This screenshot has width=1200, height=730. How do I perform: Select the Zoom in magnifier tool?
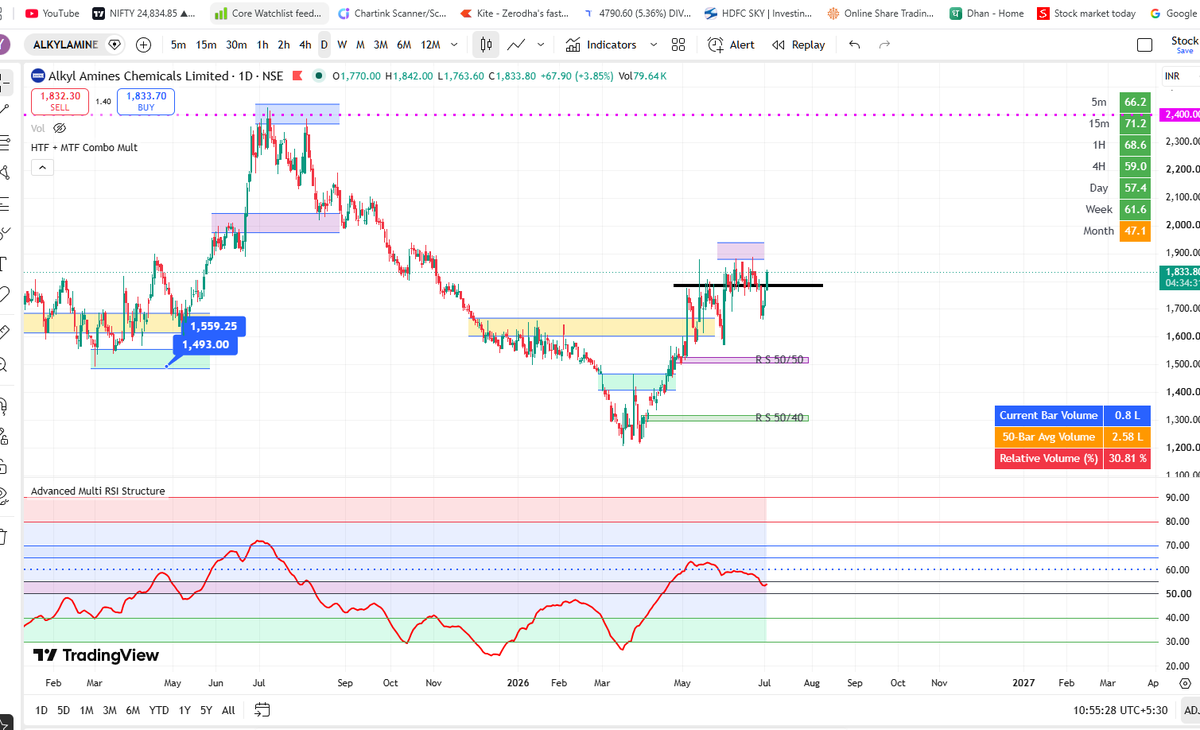pos(5,364)
